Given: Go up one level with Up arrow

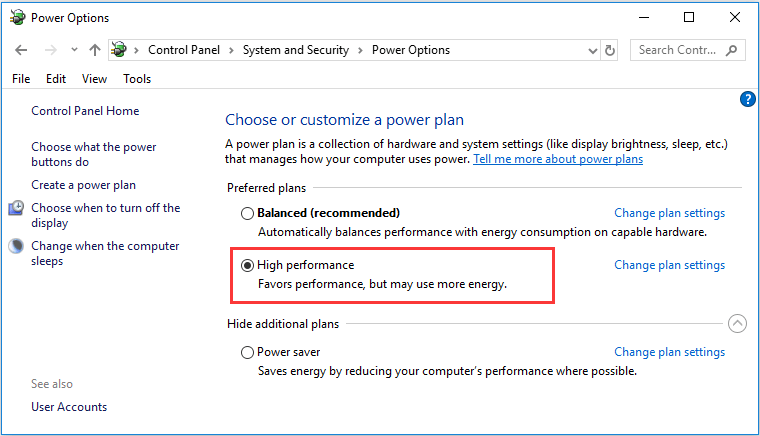Looking at the screenshot, I should tap(95, 50).
